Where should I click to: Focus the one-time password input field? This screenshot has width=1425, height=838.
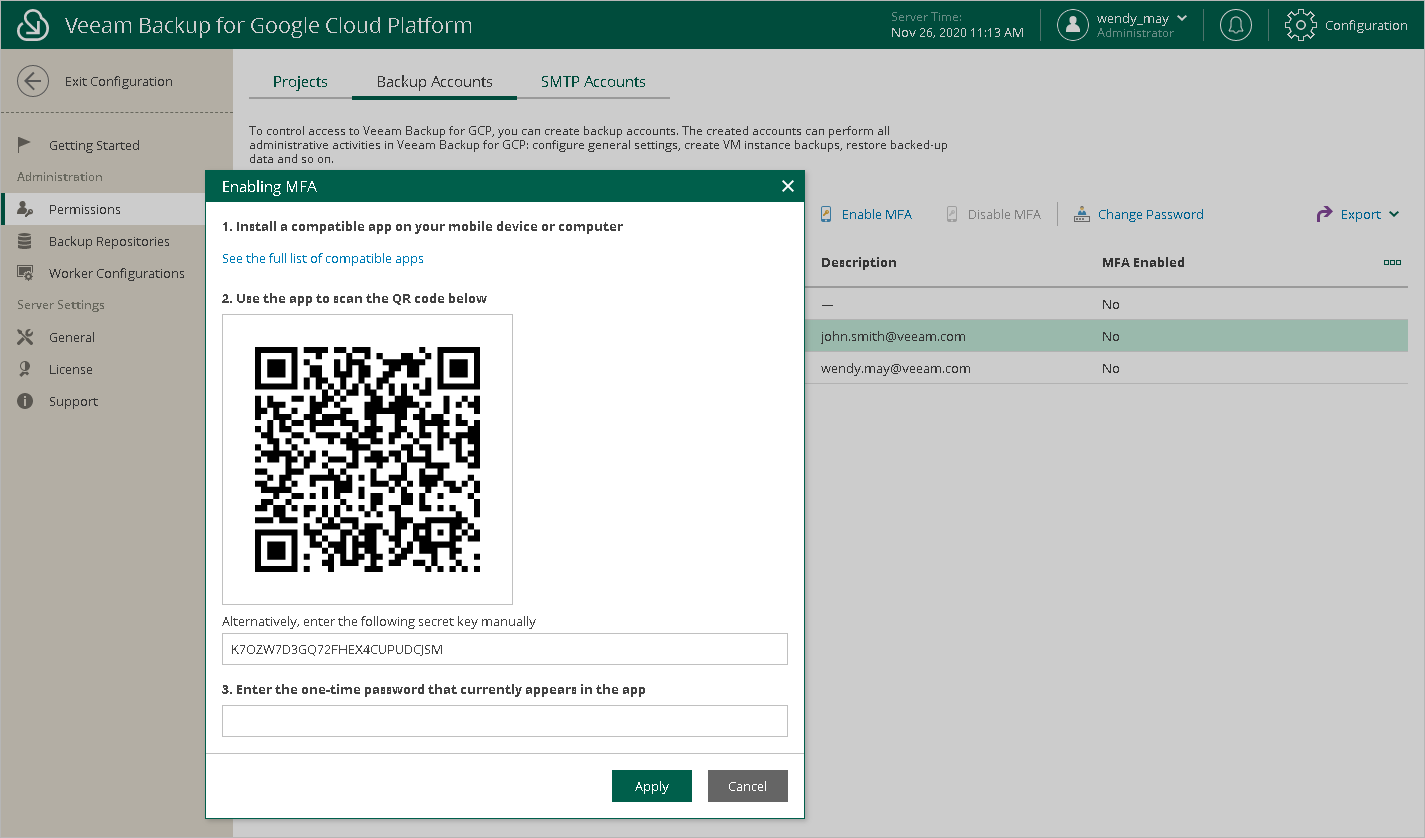point(505,721)
